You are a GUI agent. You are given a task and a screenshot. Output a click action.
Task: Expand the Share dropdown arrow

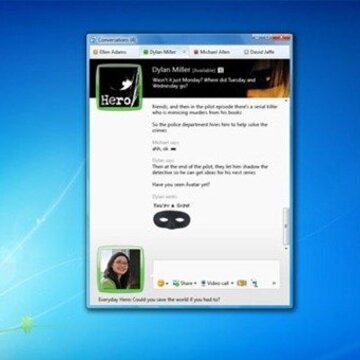click(x=195, y=284)
